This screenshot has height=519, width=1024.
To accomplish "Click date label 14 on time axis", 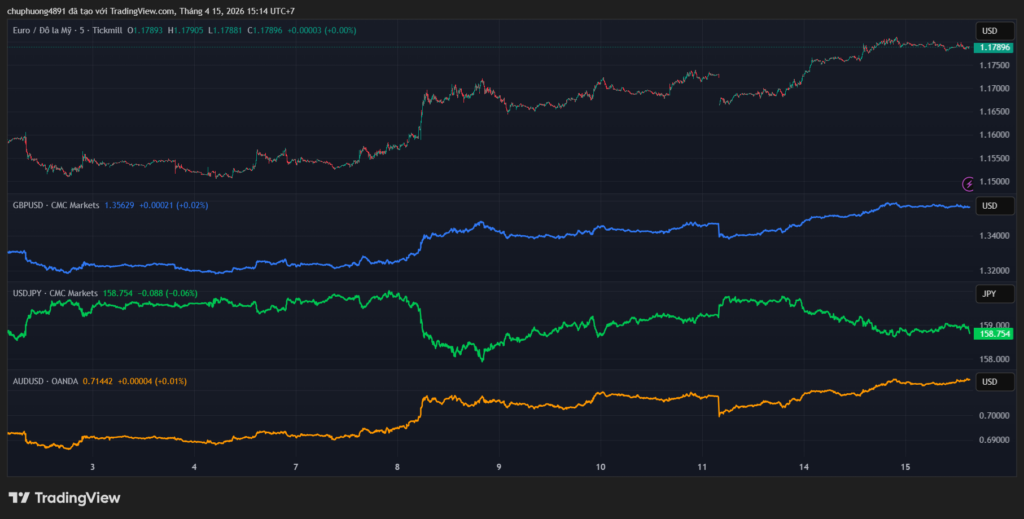I will (x=803, y=466).
